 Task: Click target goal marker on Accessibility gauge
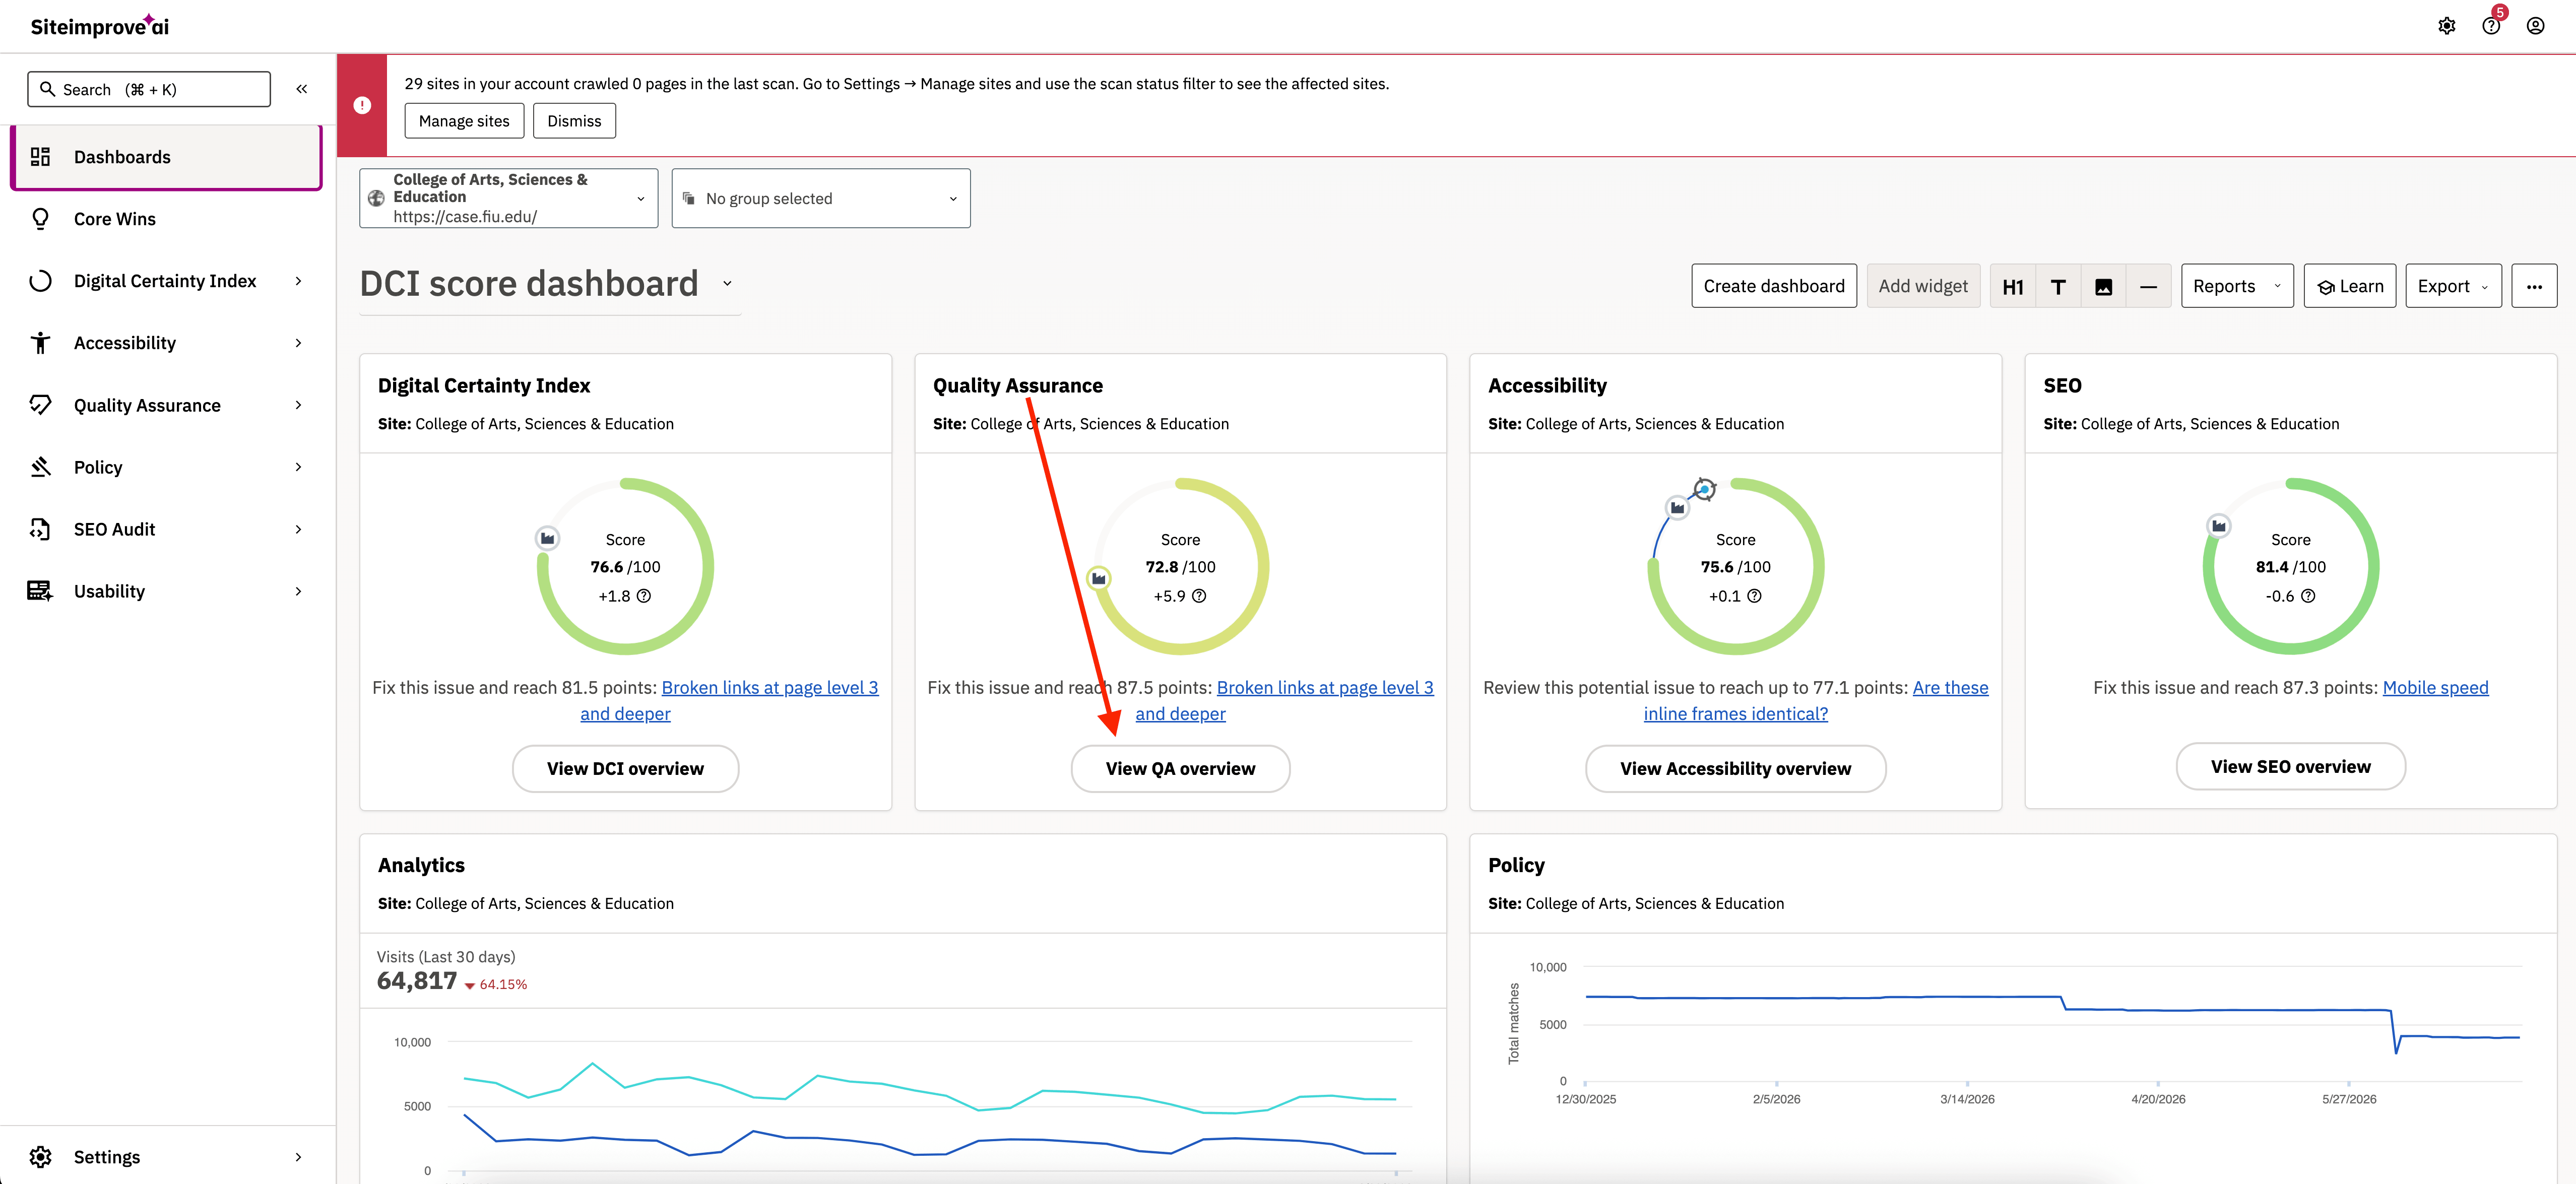click(x=1705, y=489)
